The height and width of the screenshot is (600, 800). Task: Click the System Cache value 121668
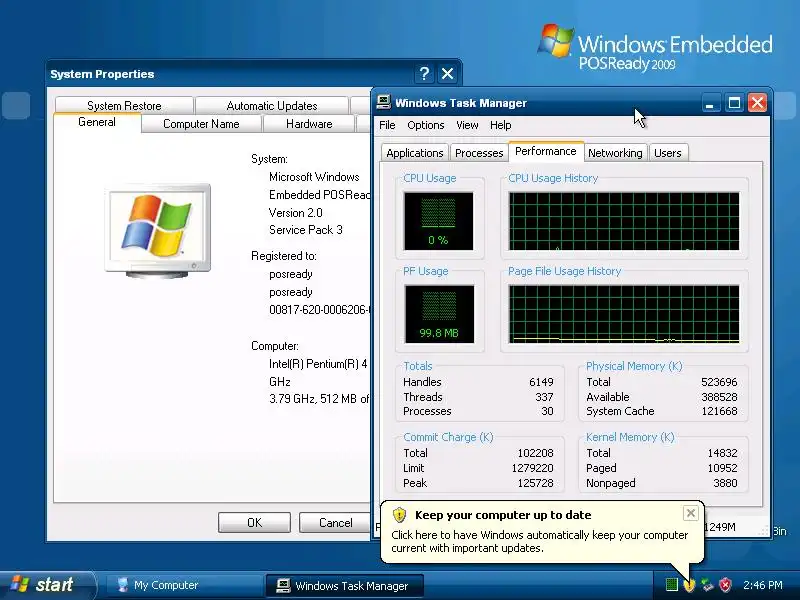pyautogui.click(x=719, y=411)
